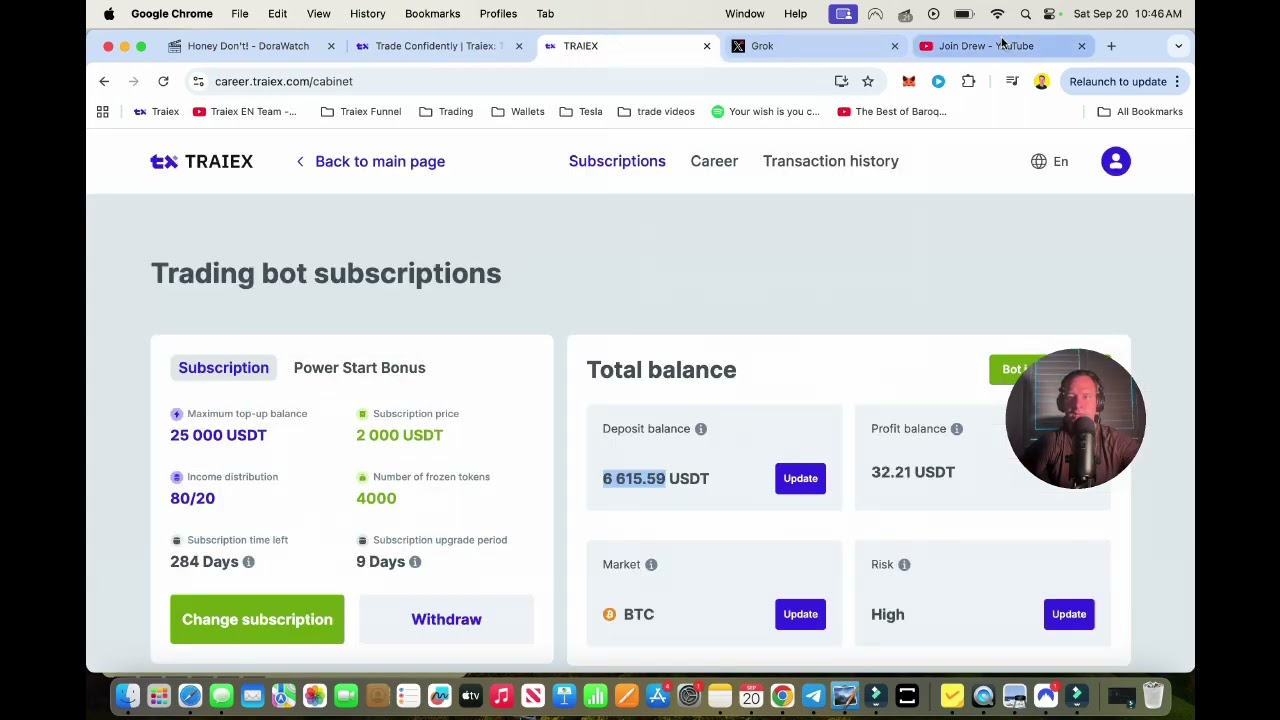Switch to Power Start Bonus tab
1280x720 pixels.
pos(359,367)
